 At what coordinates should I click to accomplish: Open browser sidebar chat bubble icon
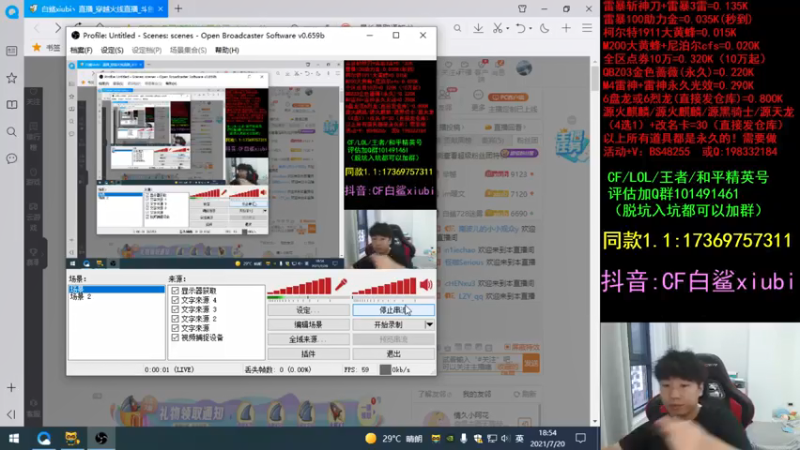pyautogui.click(x=11, y=159)
